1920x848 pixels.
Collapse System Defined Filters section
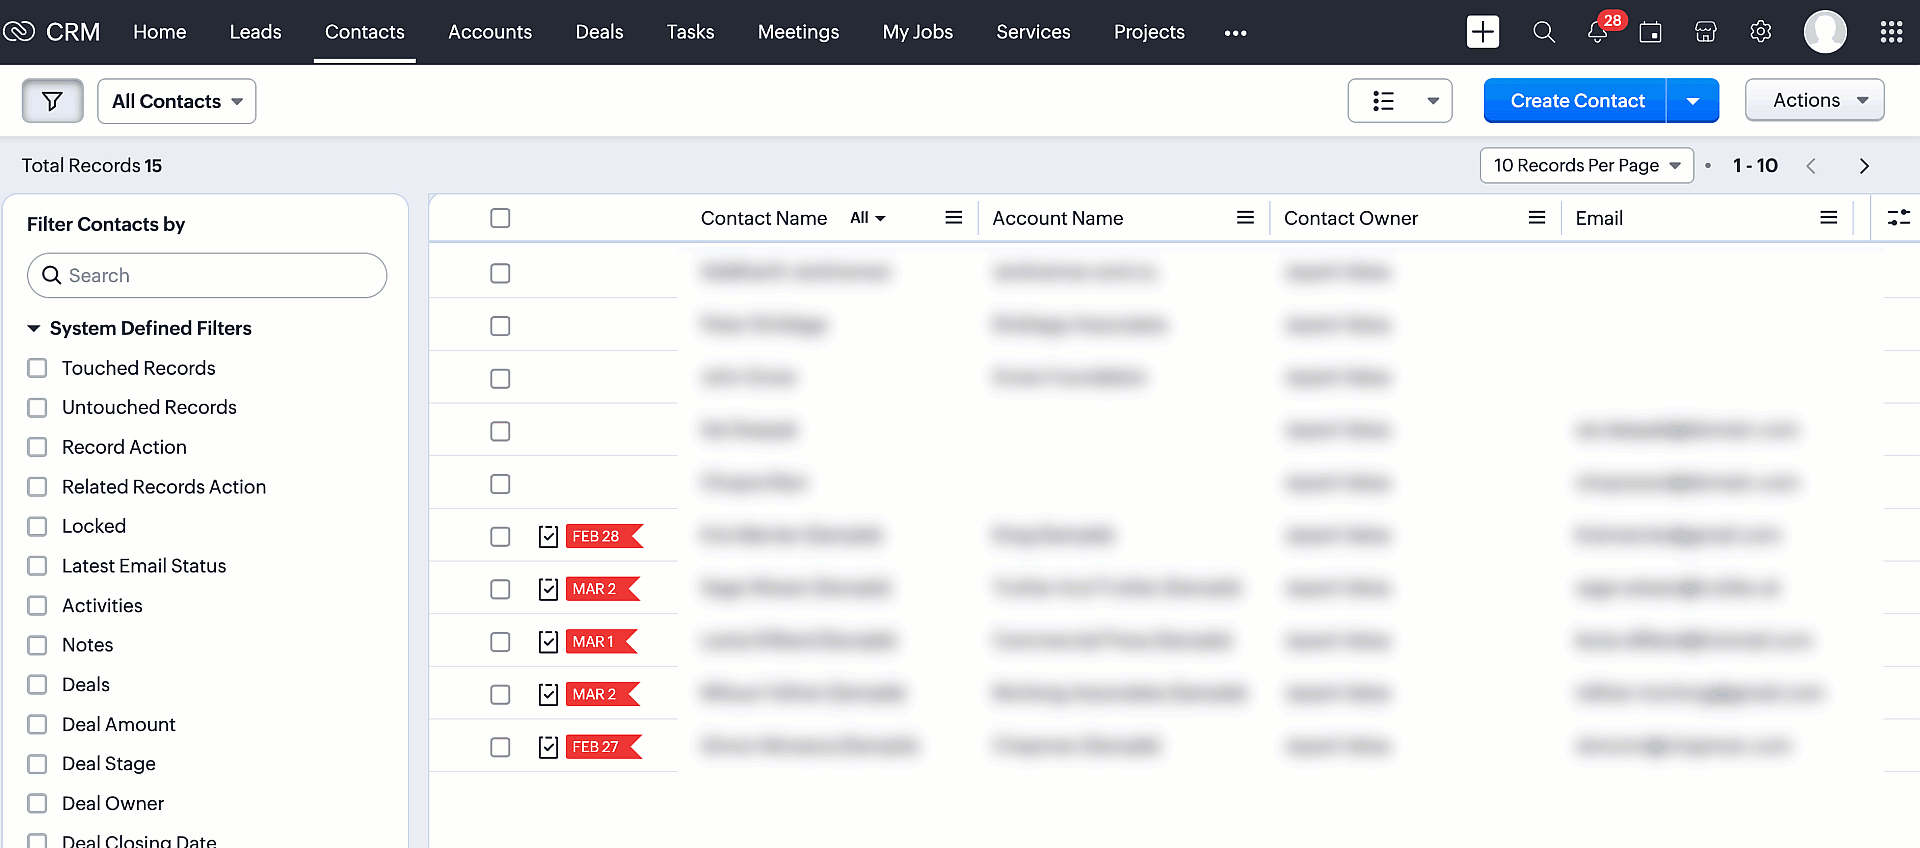tap(33, 328)
